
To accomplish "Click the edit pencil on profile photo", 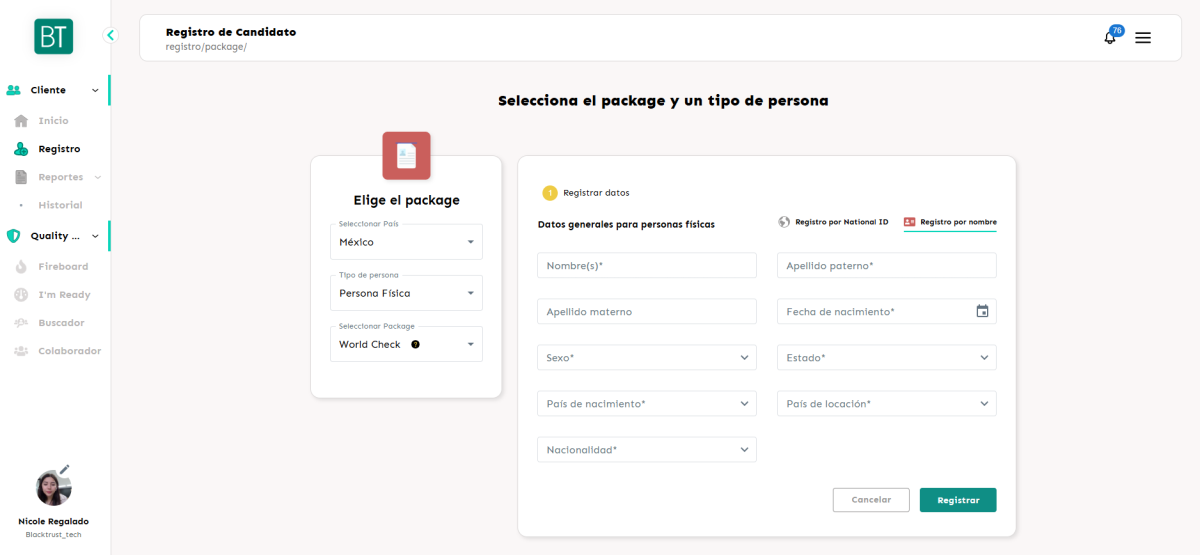I will 65,469.
